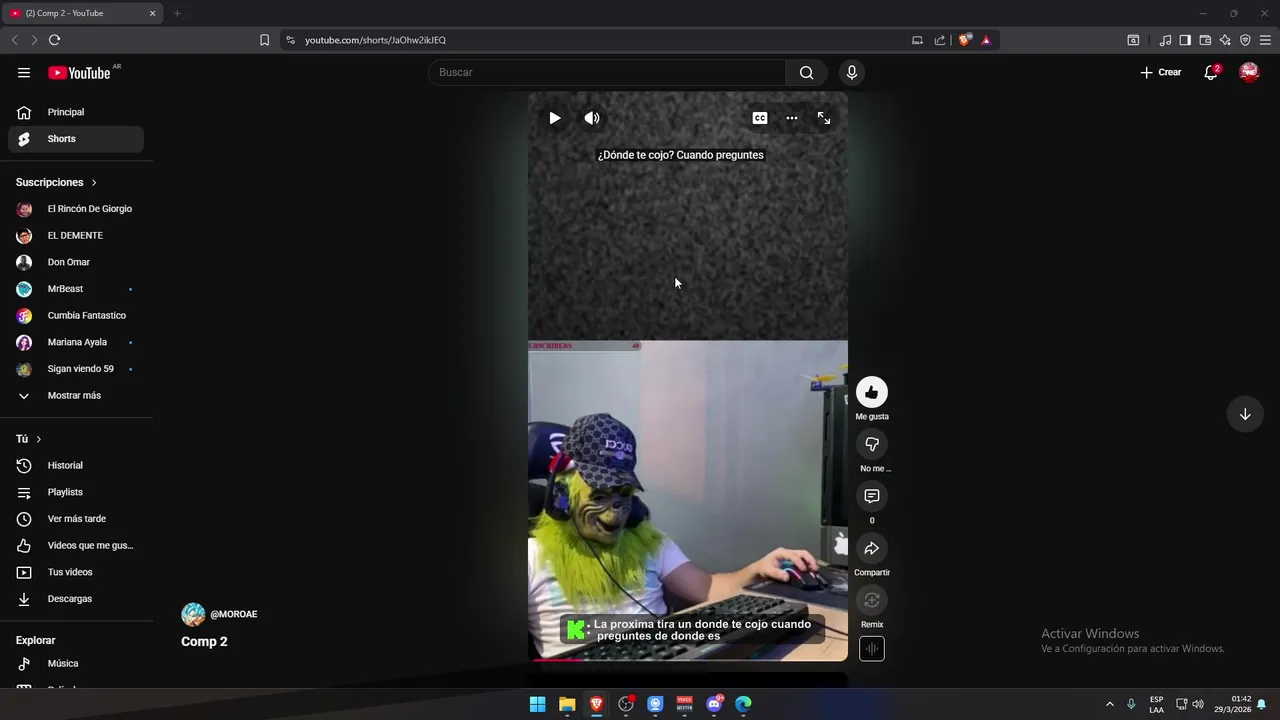
Task: Open Música under Explorar
Action: pos(76,664)
